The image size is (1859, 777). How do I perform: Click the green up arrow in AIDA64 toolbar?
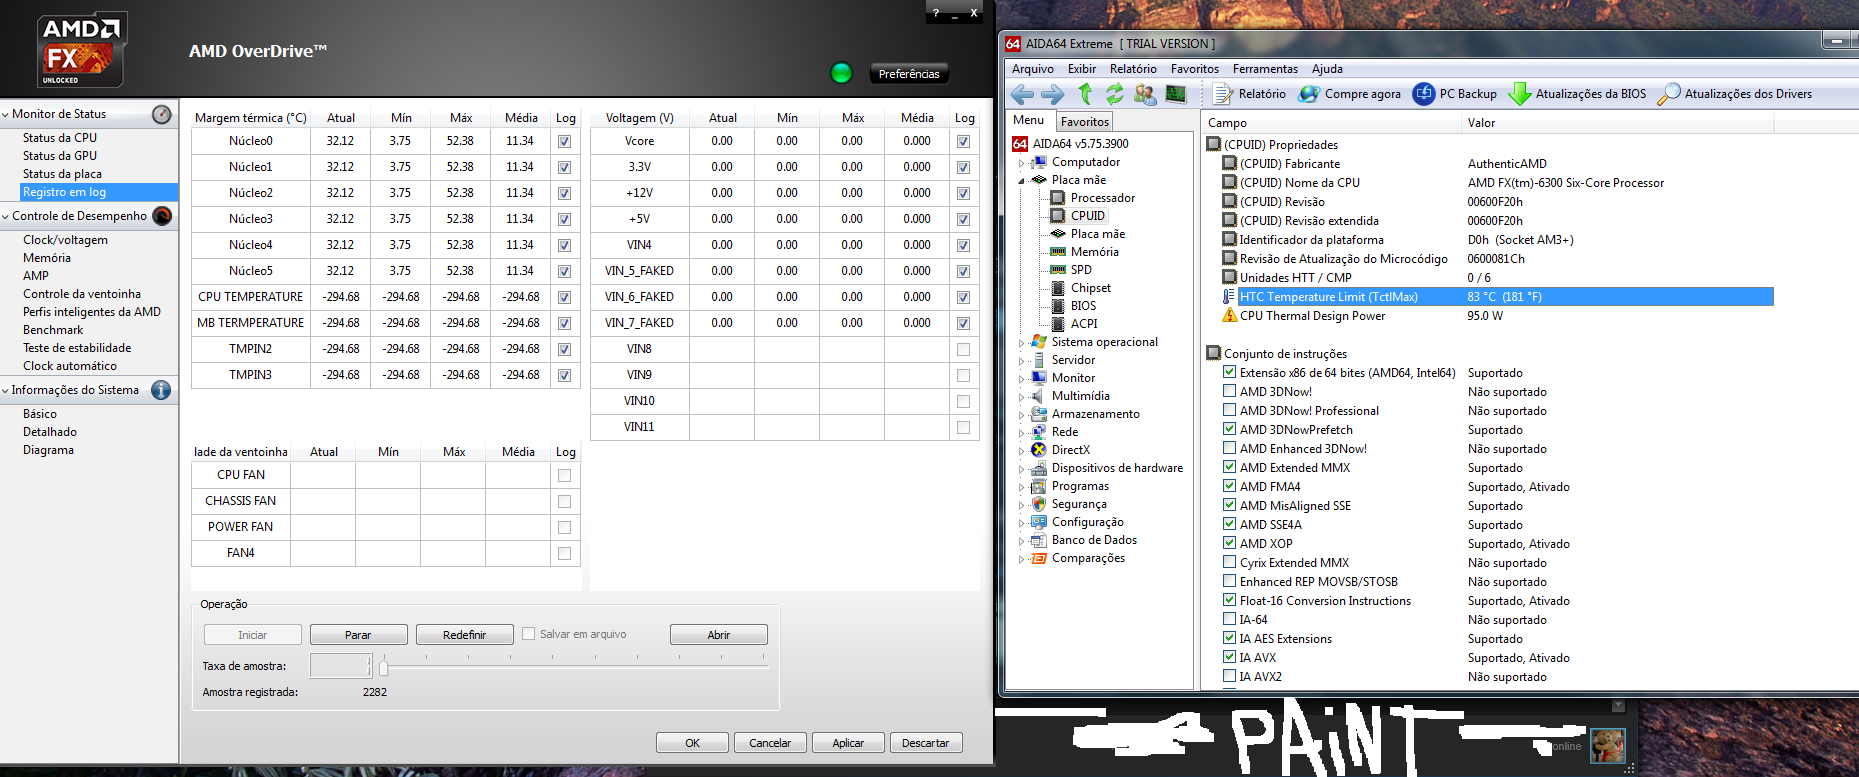tap(1085, 94)
